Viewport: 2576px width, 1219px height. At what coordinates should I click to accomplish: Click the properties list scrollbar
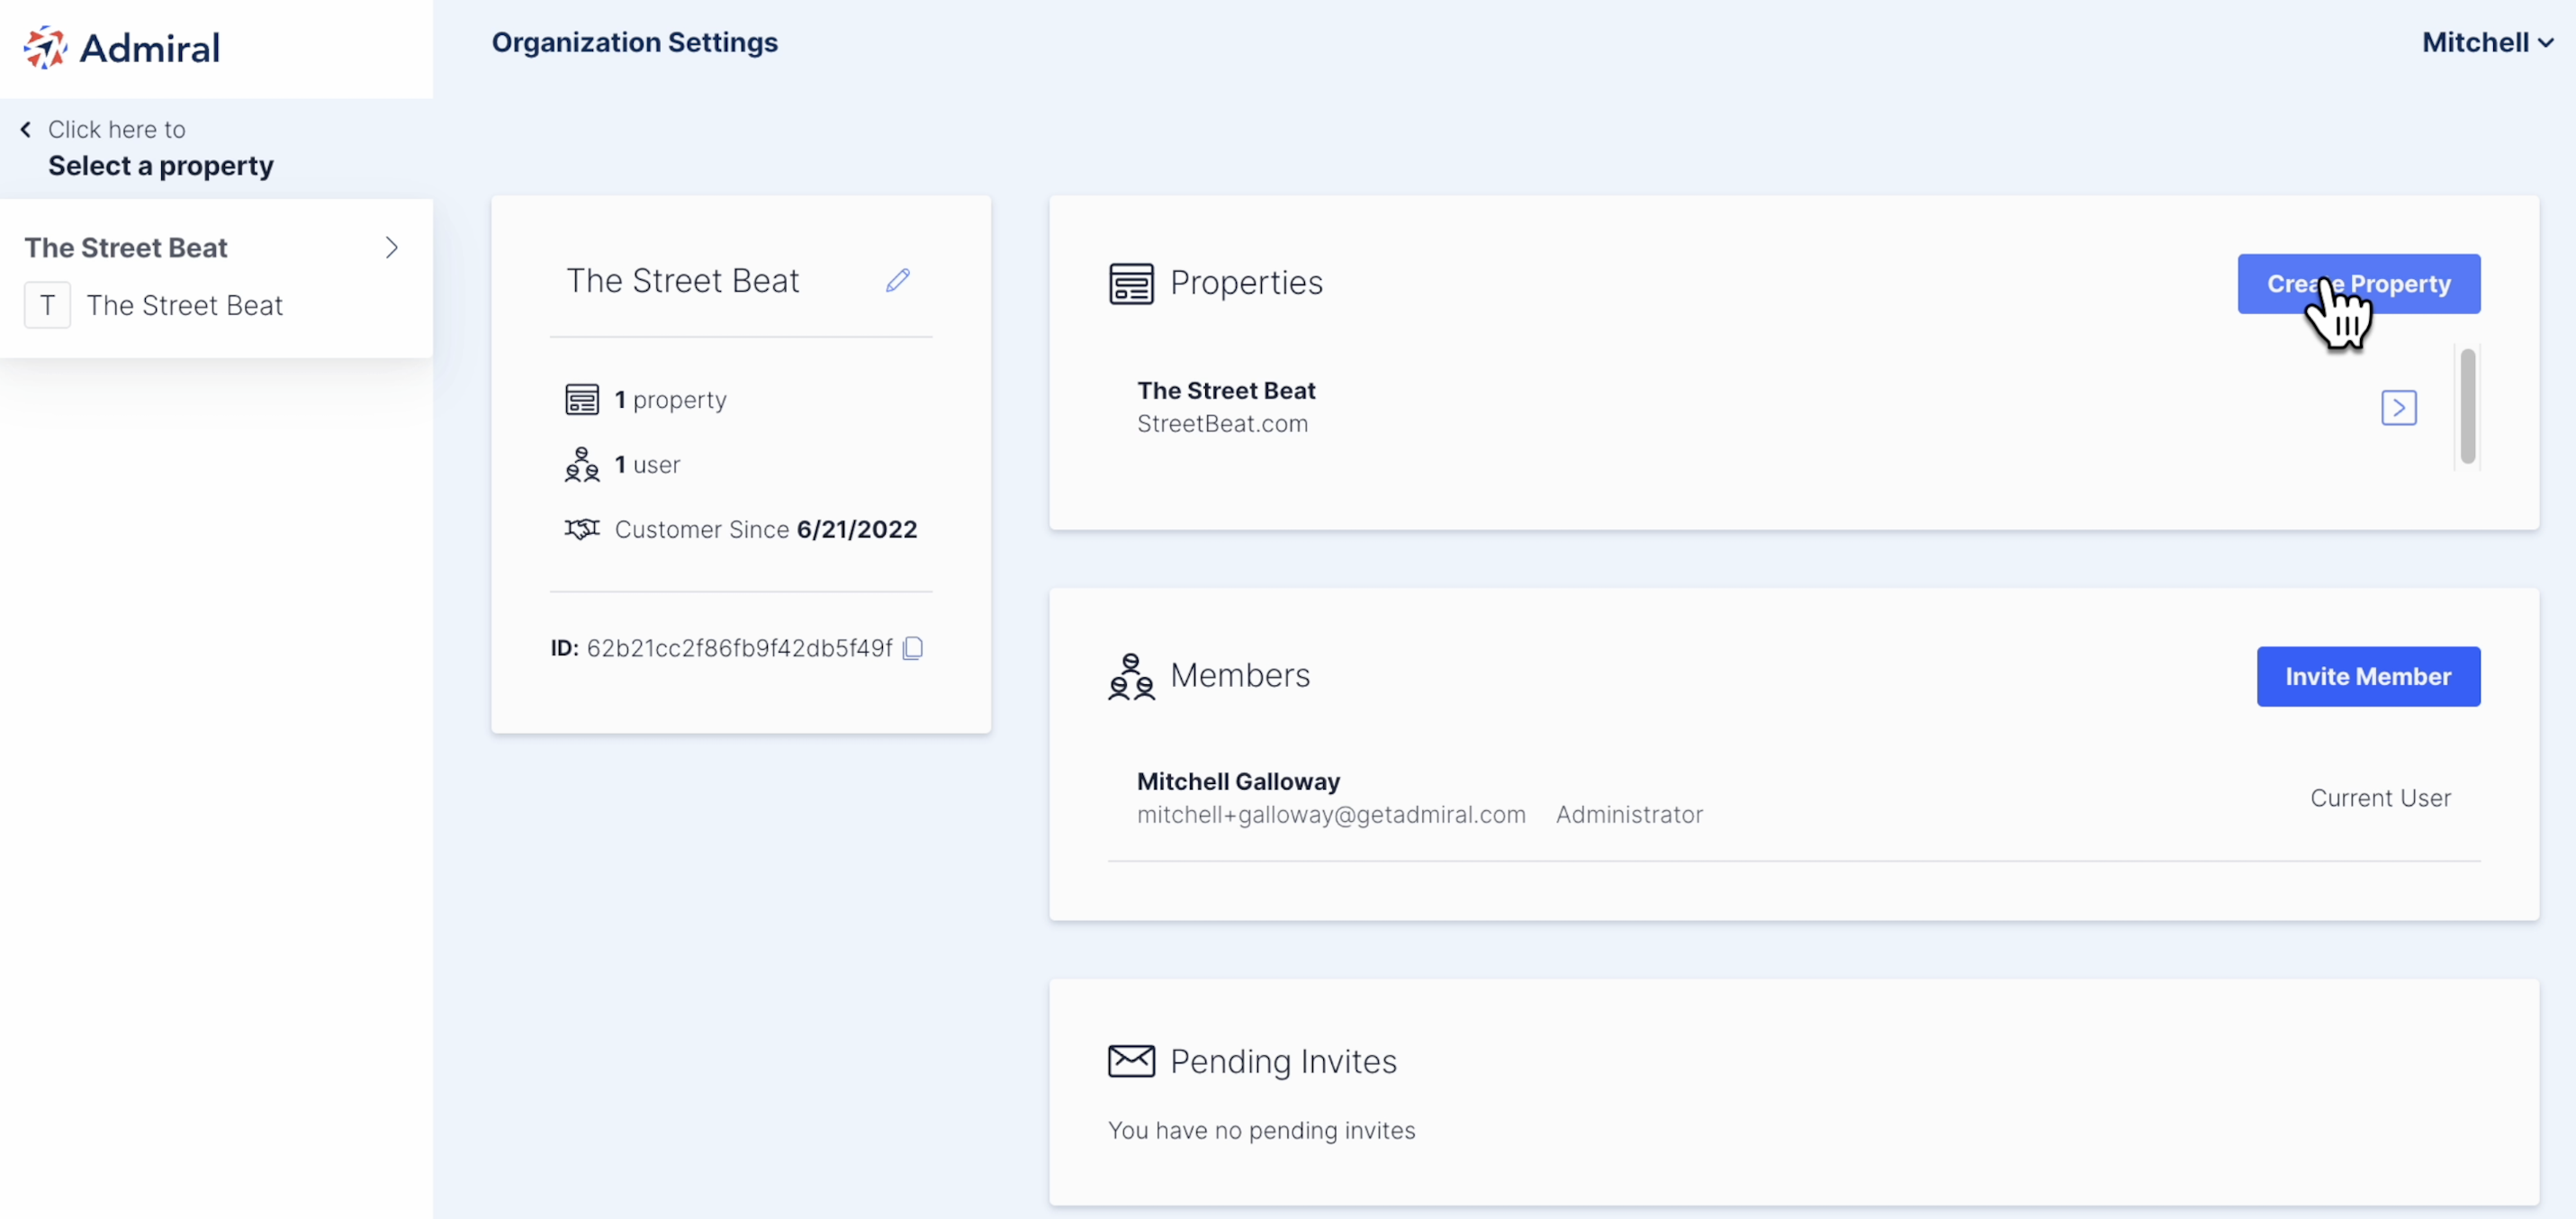[x=2467, y=406]
